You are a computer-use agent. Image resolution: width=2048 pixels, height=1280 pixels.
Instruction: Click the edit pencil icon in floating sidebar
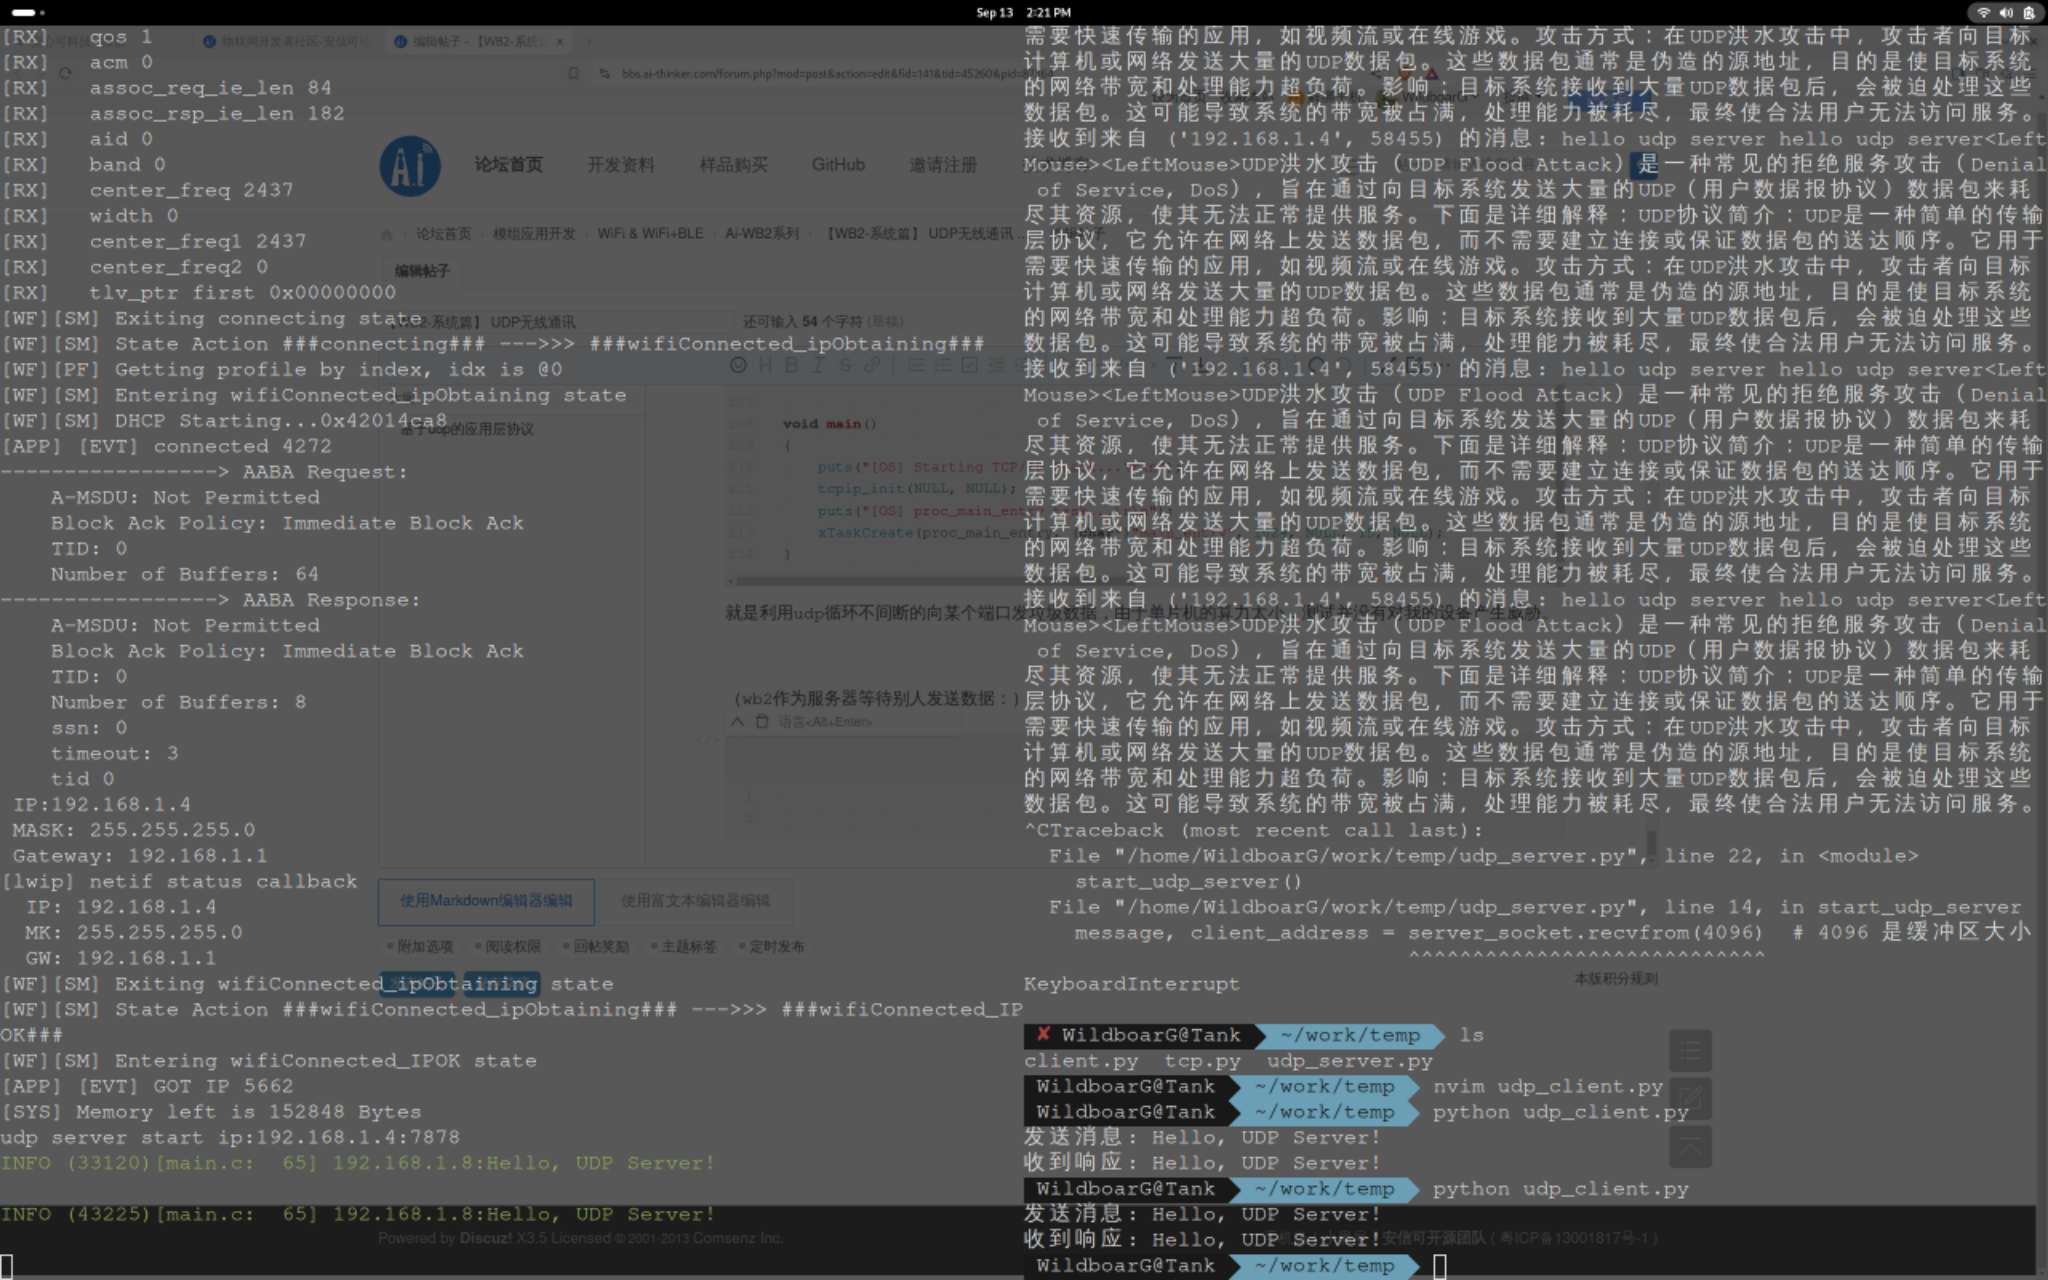[1690, 1099]
